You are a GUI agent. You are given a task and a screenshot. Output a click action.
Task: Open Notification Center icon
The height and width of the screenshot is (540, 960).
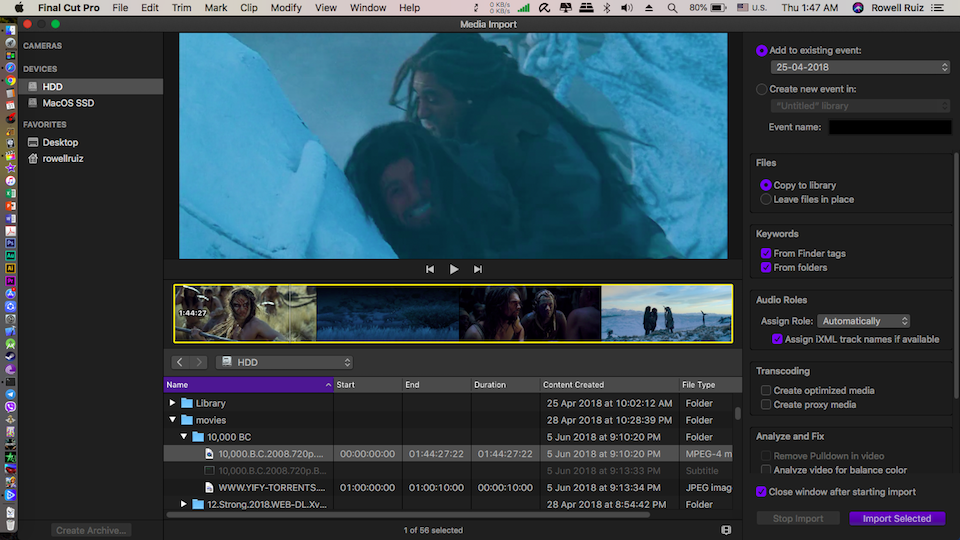[x=937, y=8]
